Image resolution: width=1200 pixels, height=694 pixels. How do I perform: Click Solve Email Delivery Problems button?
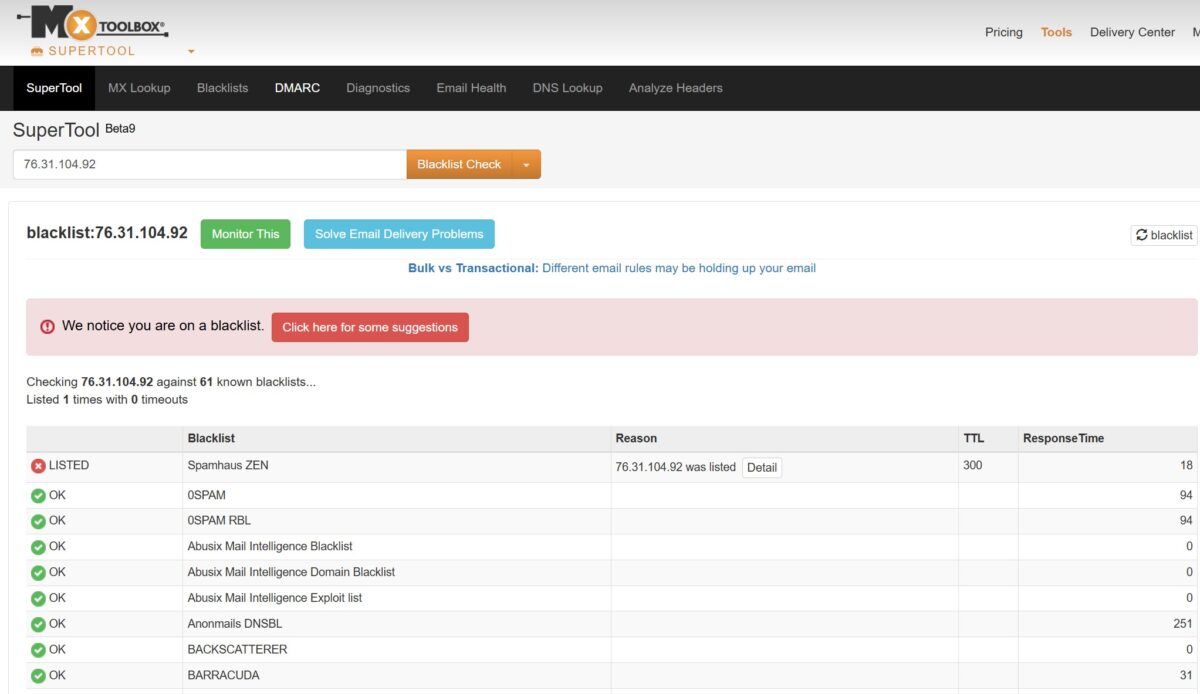point(399,234)
